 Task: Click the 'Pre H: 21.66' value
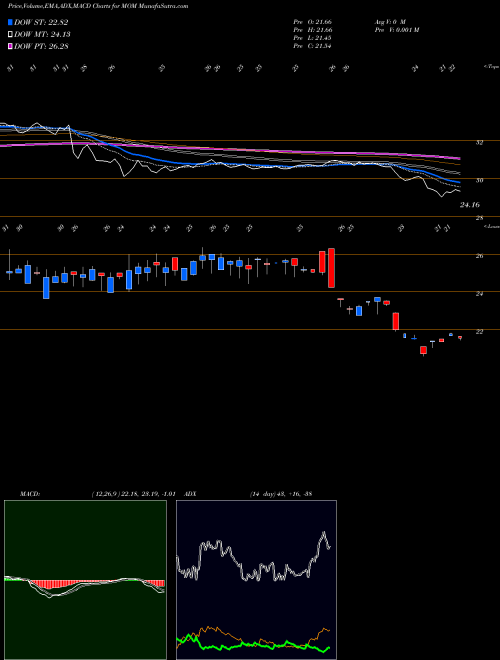tap(313, 30)
